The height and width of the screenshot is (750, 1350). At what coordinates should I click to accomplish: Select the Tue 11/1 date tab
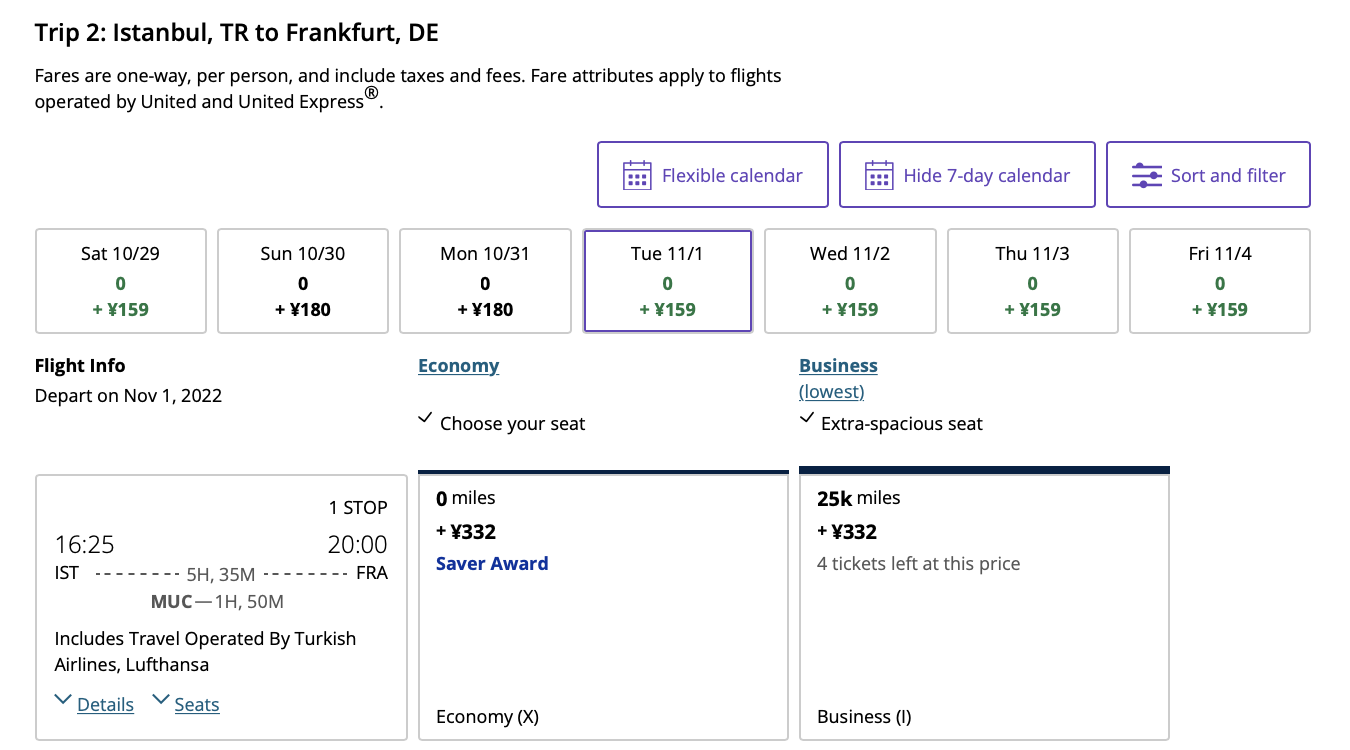point(667,281)
